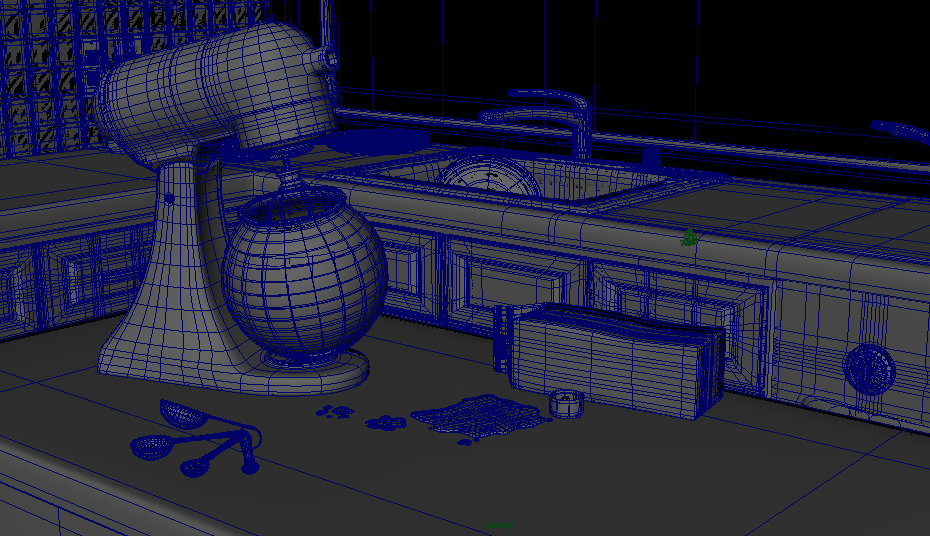Select the rectangular loaf-shaped box on the counter
930x536 pixels.
pyautogui.click(x=612, y=361)
